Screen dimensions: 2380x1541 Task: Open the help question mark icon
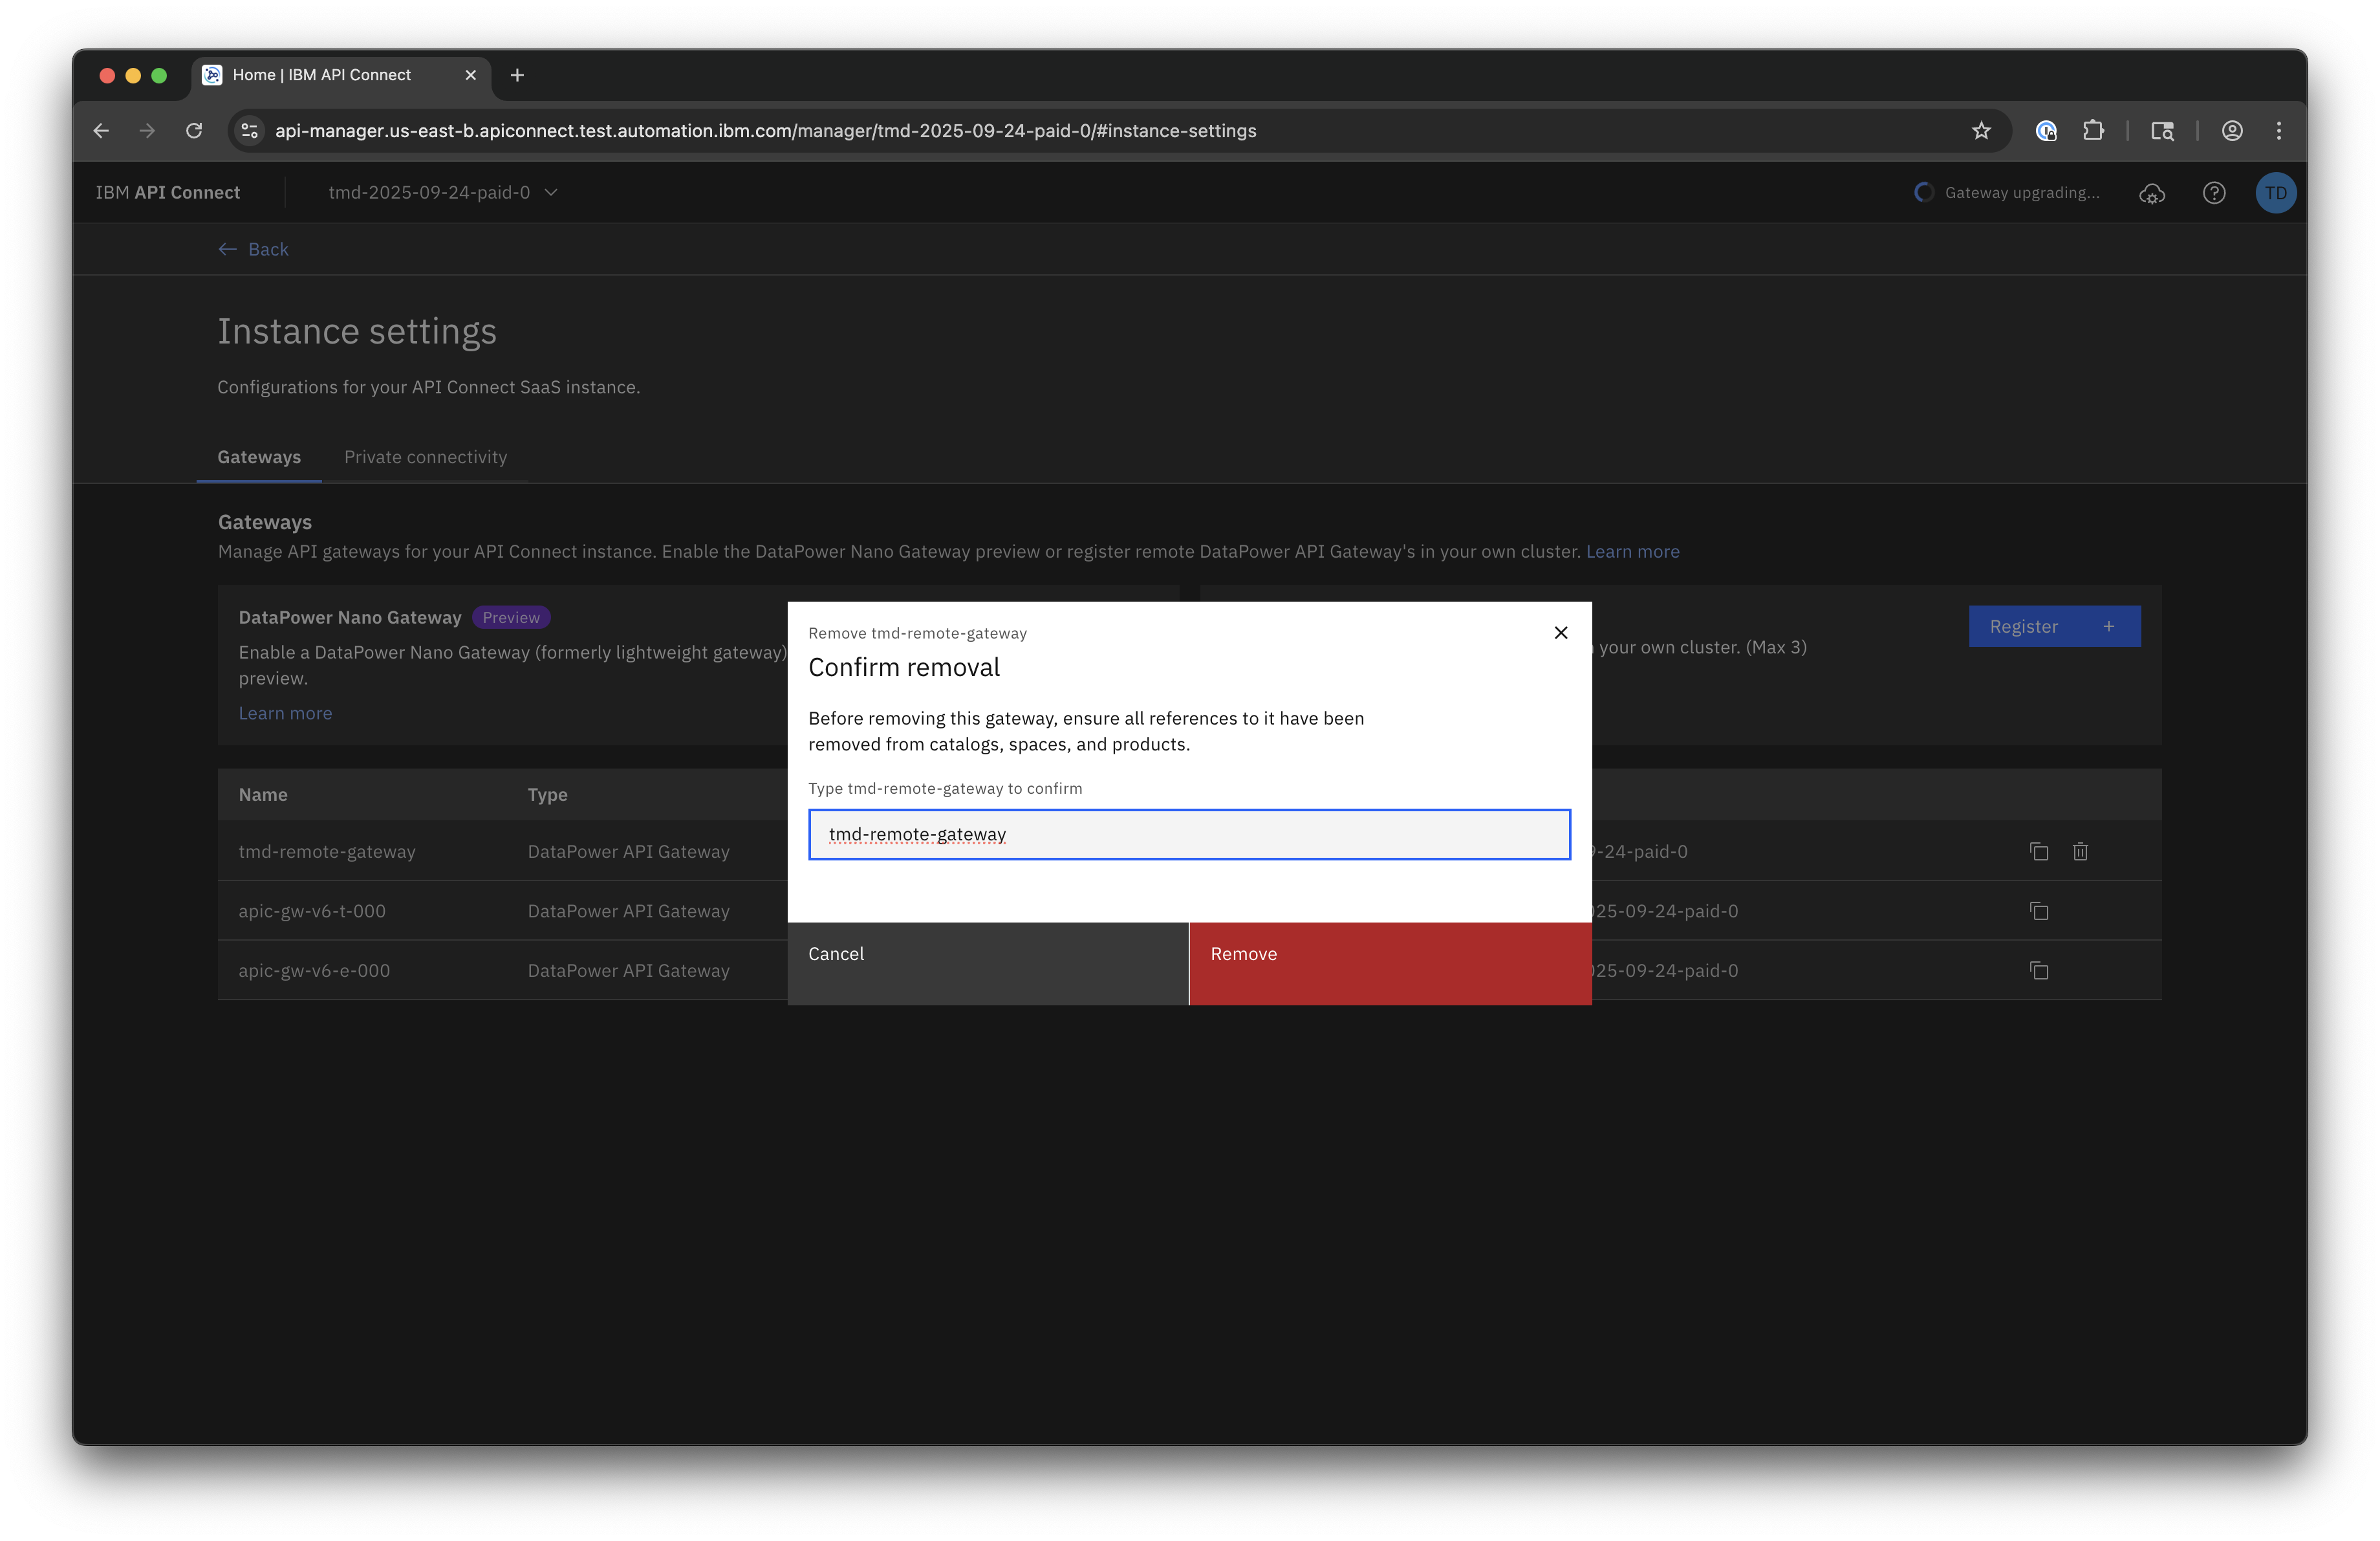2213,193
